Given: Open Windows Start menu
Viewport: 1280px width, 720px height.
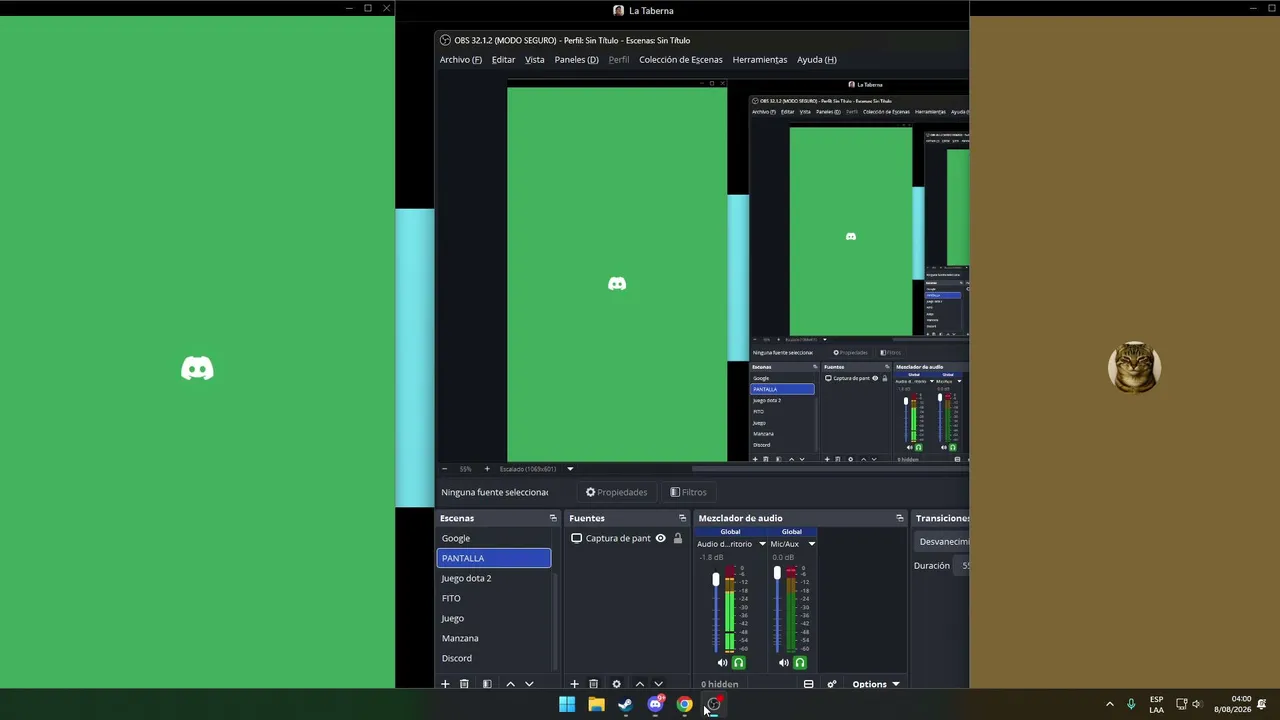Looking at the screenshot, I should (567, 704).
